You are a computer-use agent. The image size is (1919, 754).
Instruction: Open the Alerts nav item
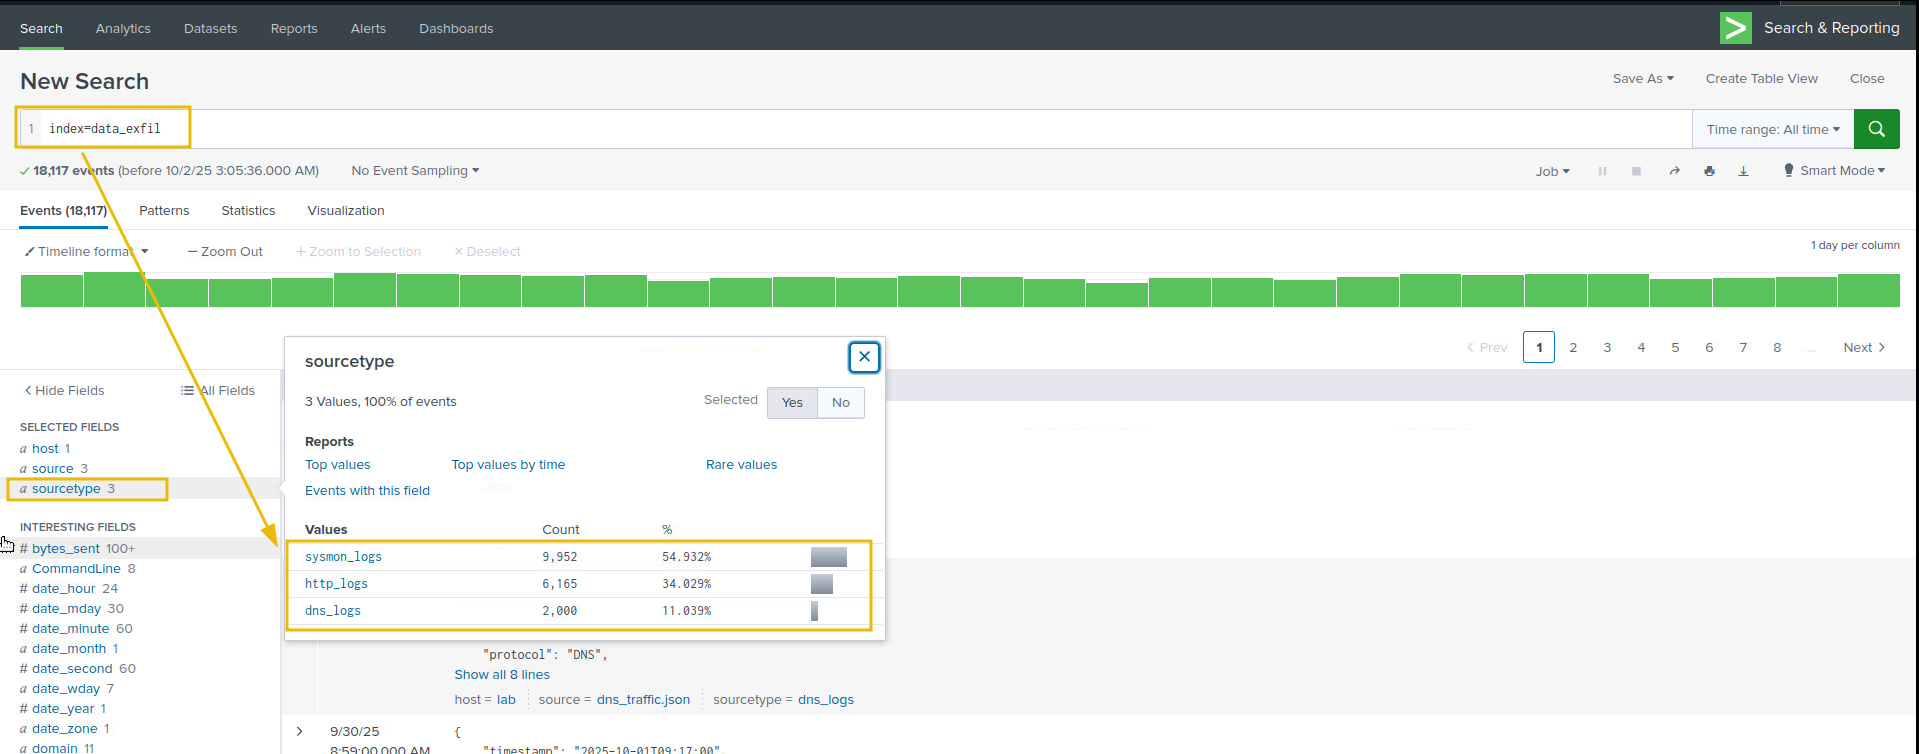click(368, 29)
